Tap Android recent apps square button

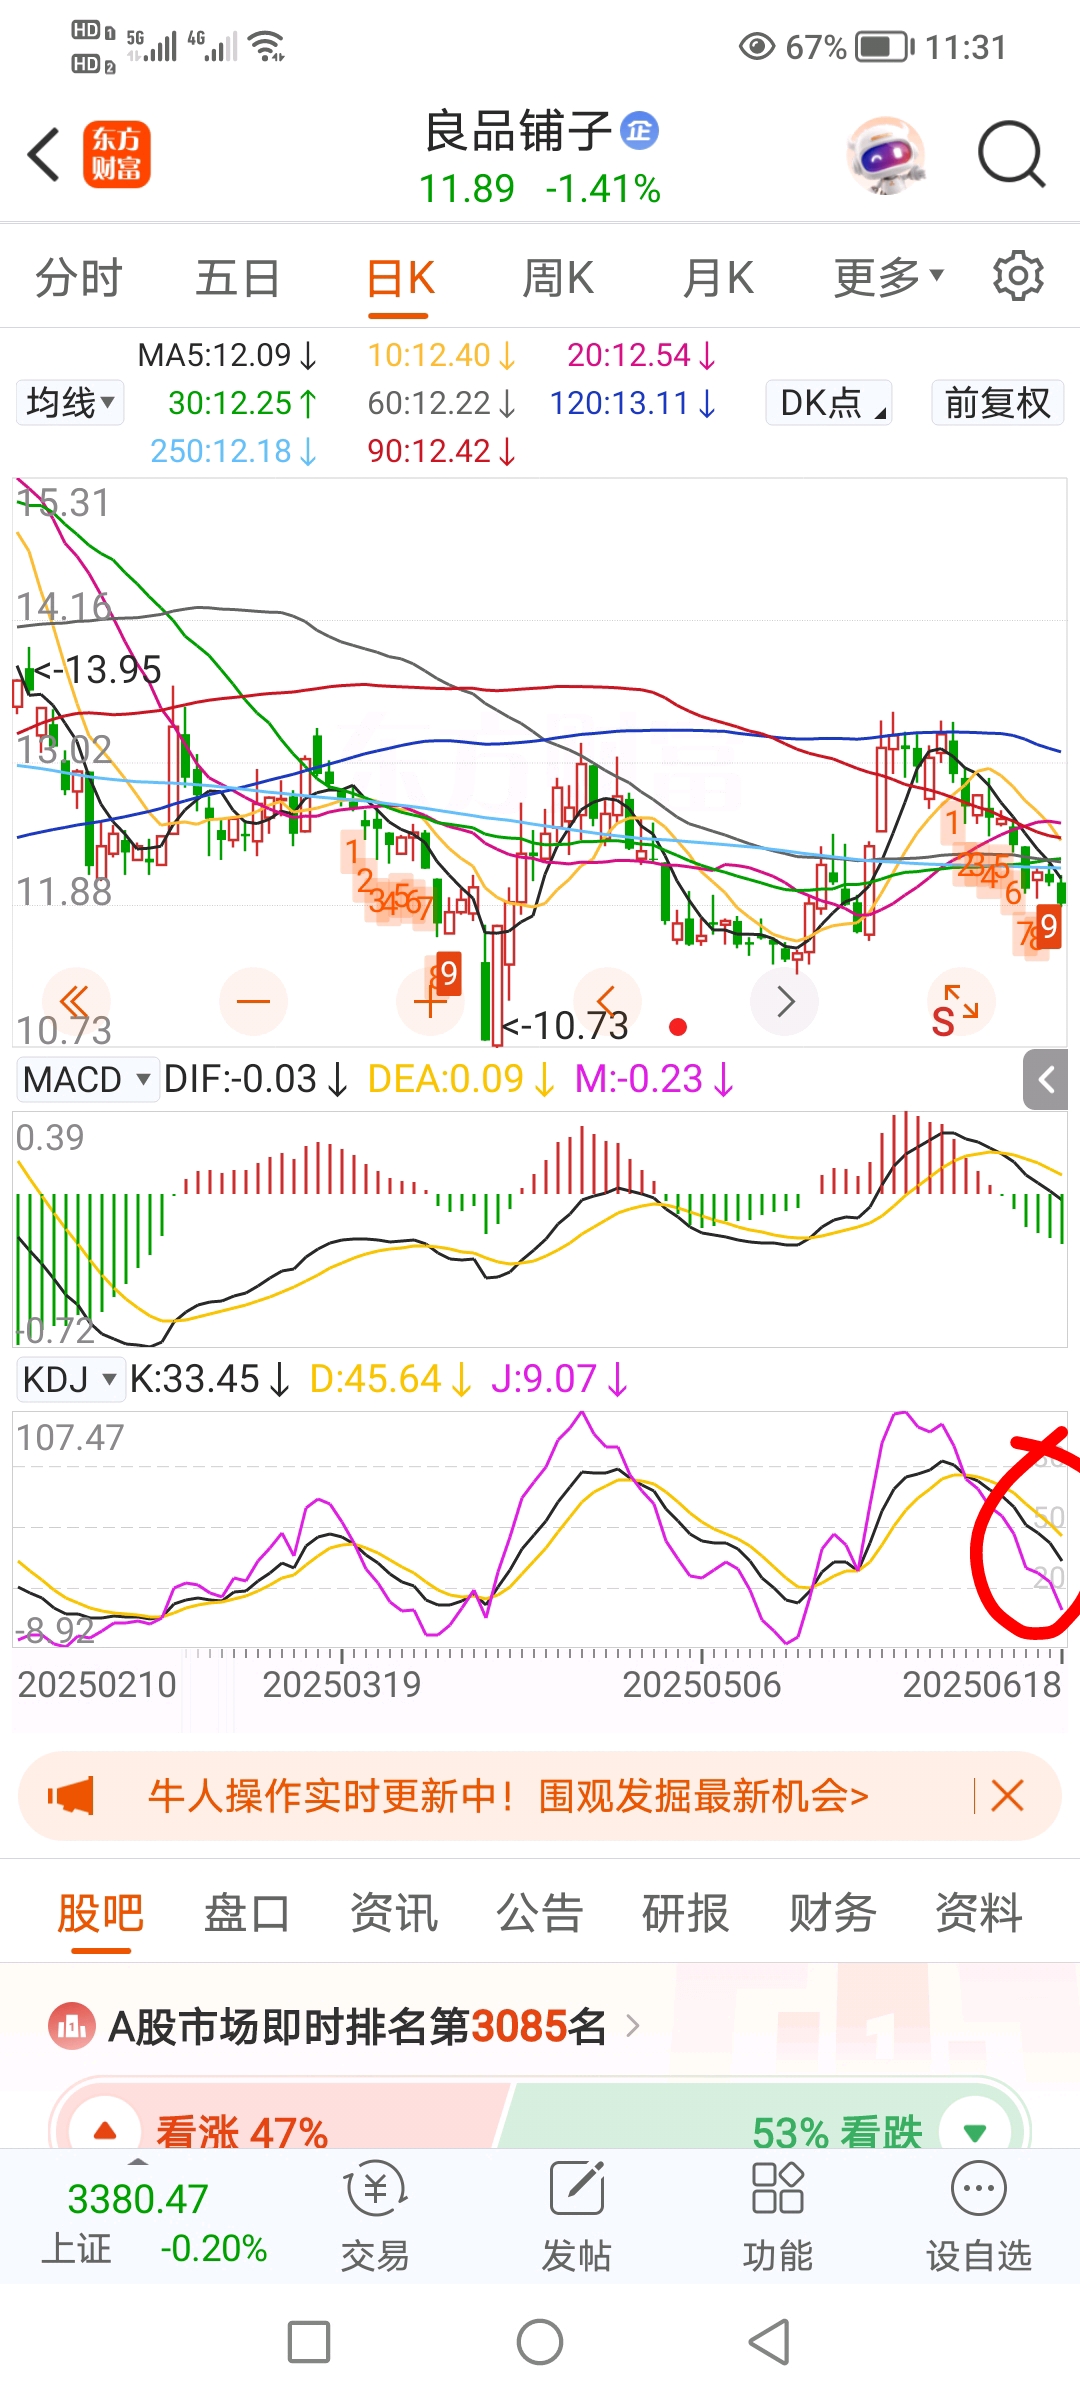click(x=309, y=2342)
